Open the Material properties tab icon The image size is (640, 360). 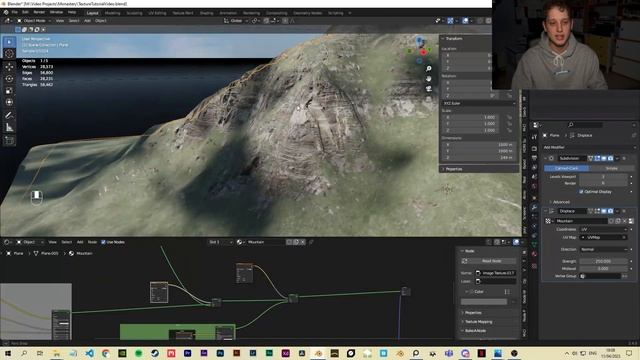[534, 254]
